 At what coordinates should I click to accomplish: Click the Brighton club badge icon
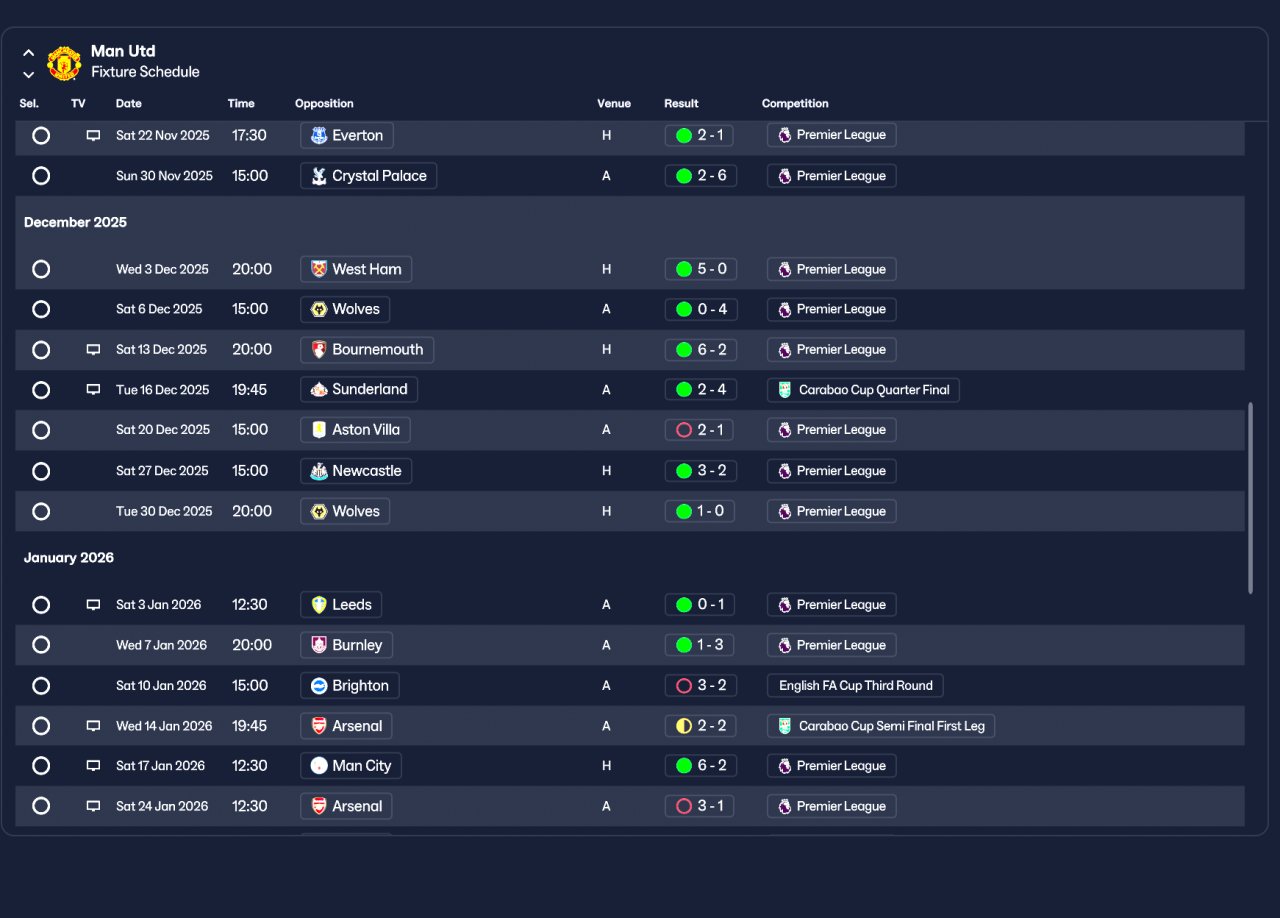(x=319, y=686)
